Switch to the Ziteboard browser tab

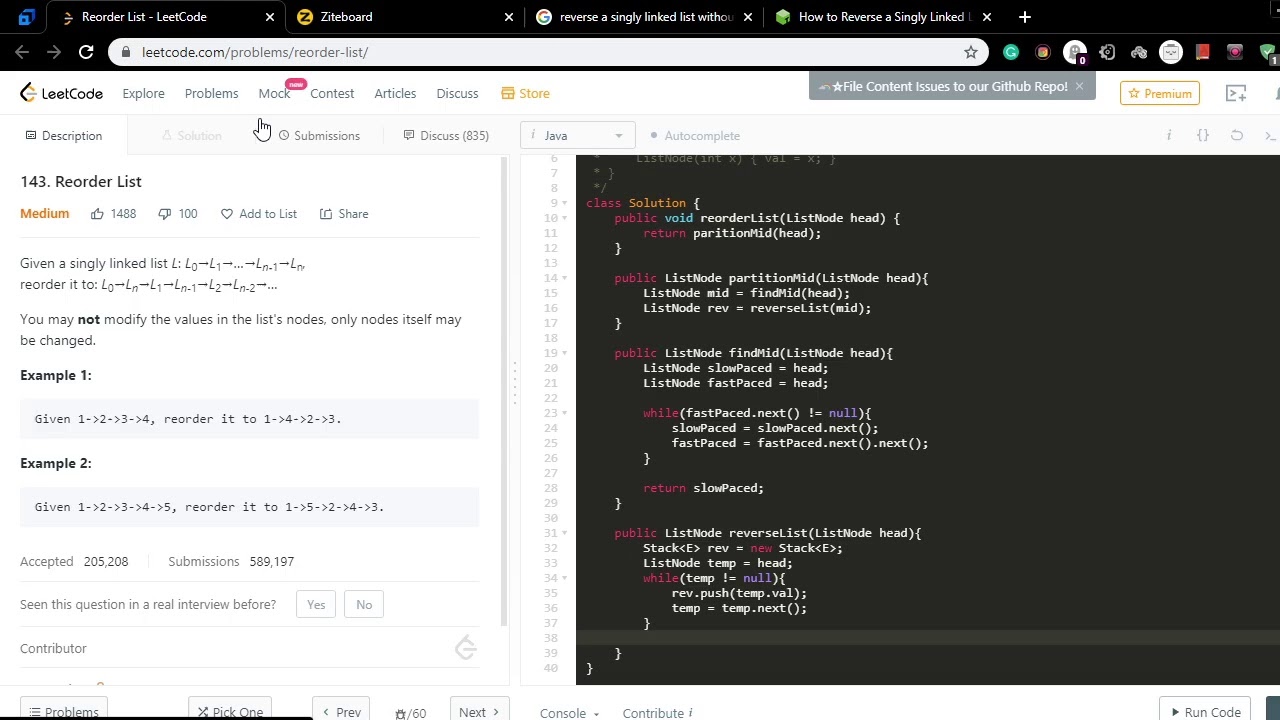click(x=405, y=17)
